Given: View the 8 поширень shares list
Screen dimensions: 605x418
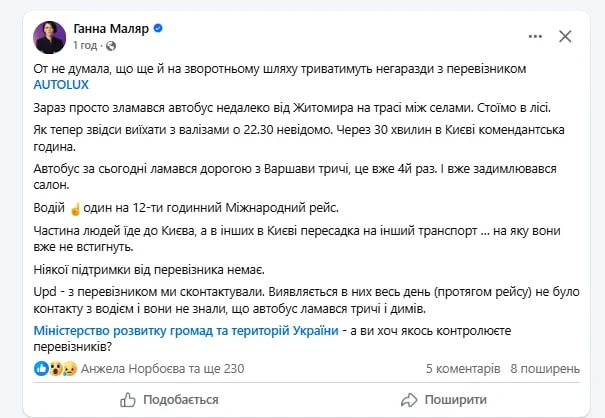Looking at the screenshot, I should click(545, 369).
